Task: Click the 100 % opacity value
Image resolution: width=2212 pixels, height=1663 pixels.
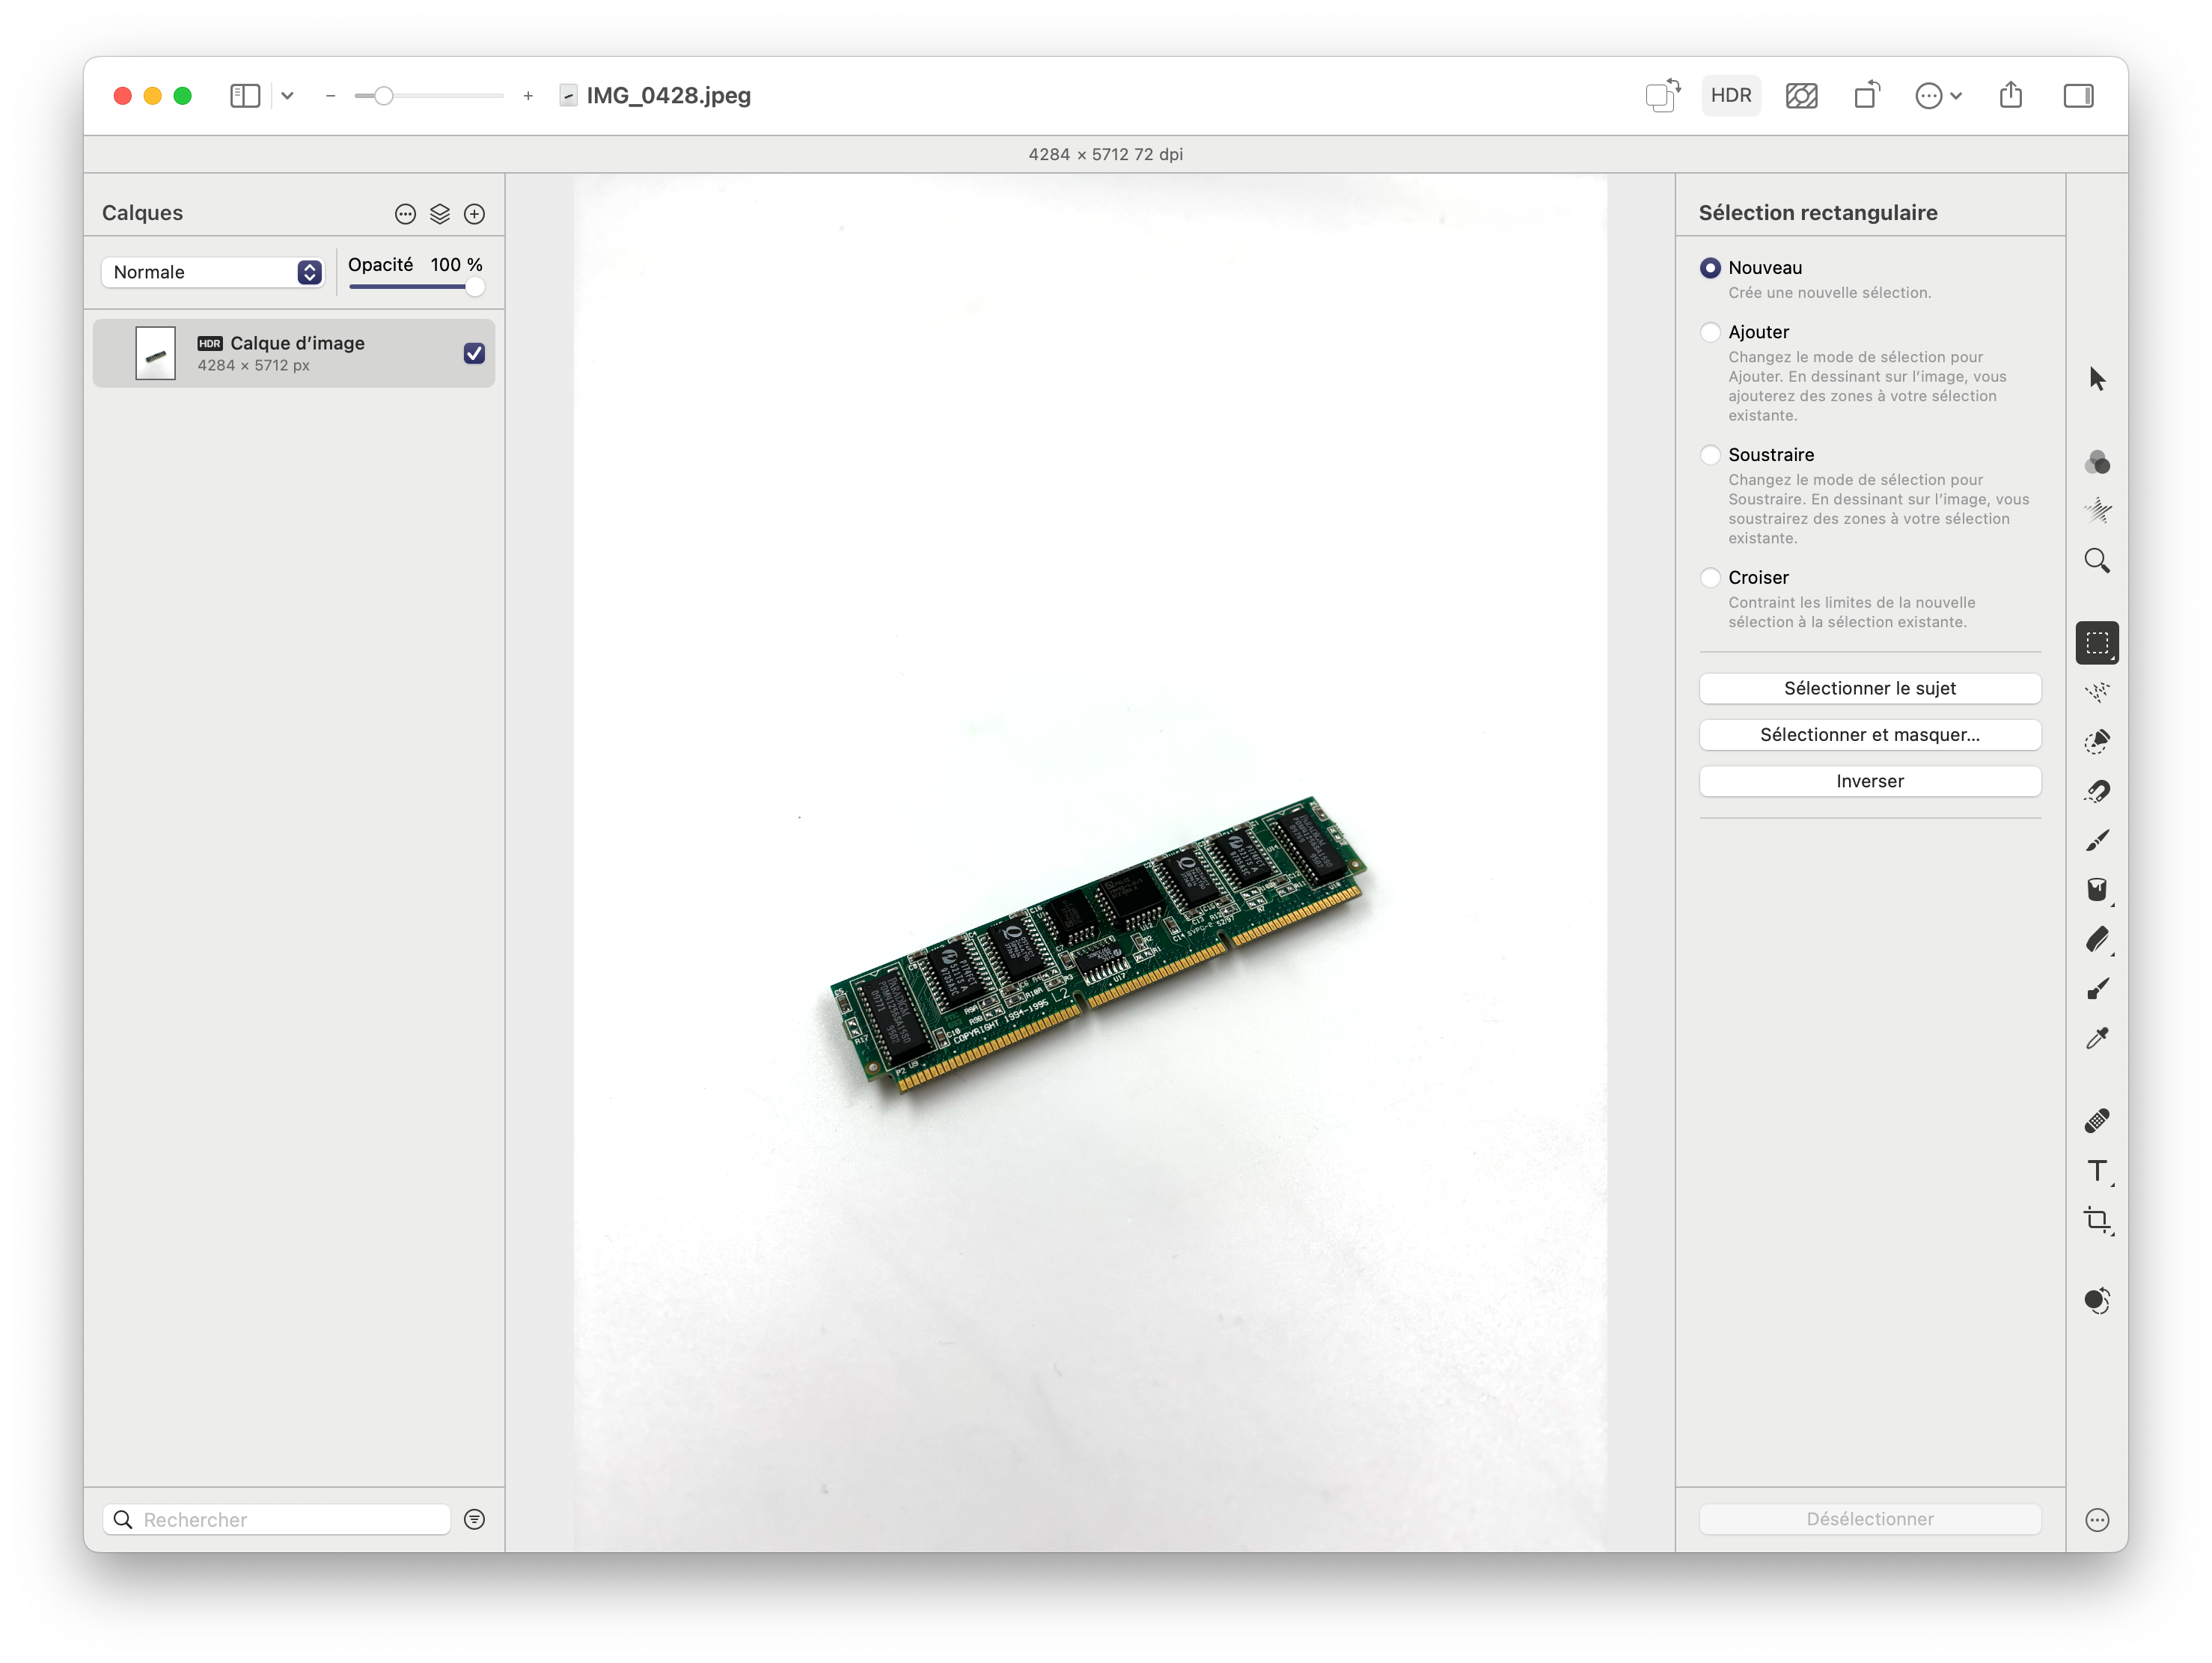Action: click(x=456, y=264)
